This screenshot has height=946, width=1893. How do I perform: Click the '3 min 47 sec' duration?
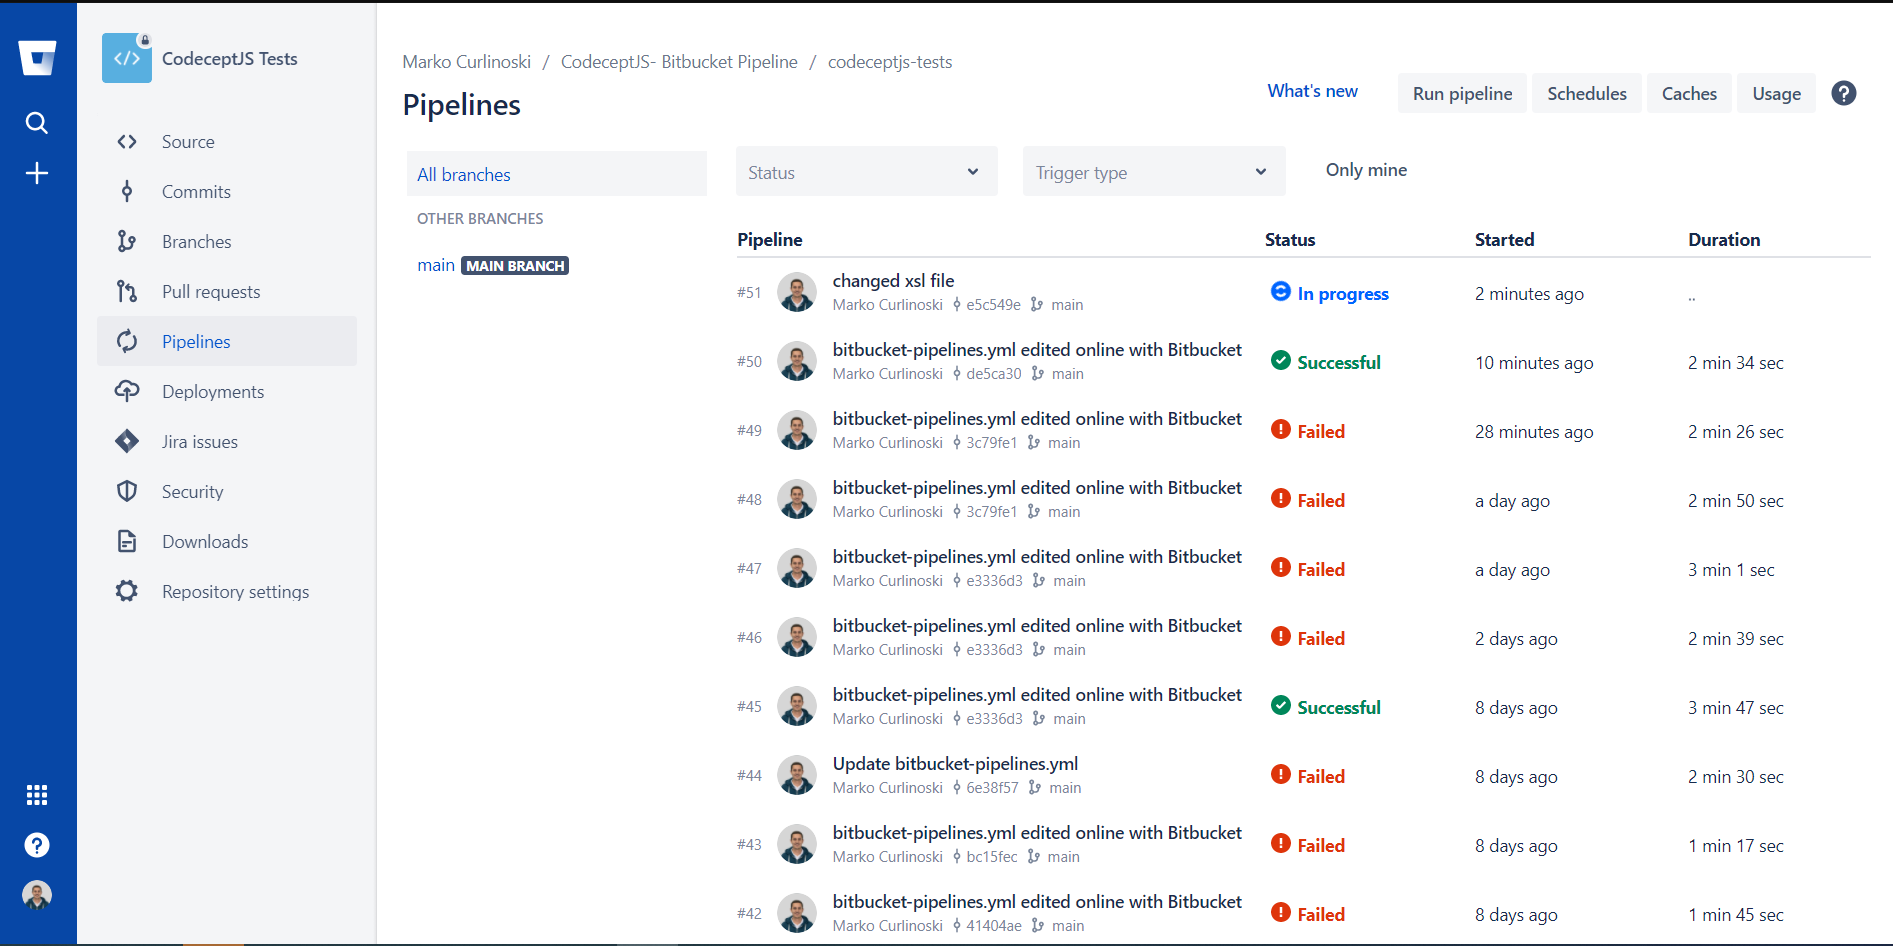click(1735, 708)
